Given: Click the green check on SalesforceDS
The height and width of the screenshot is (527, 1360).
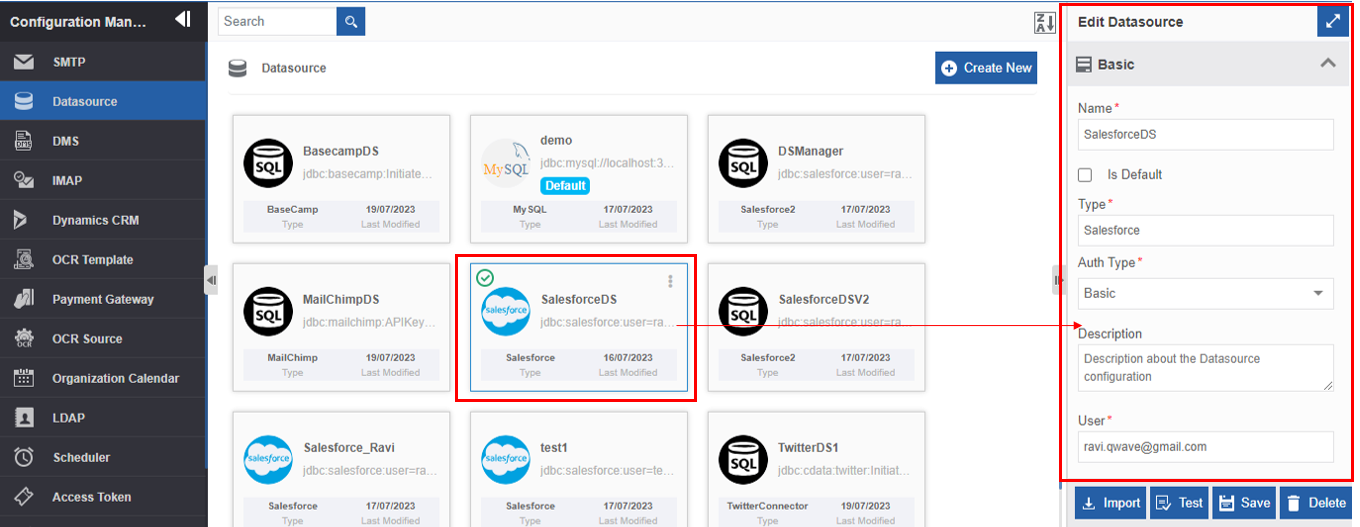Looking at the screenshot, I should pyautogui.click(x=485, y=278).
